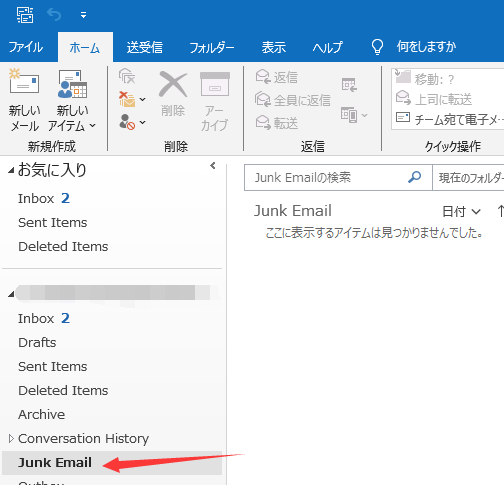This screenshot has height=485, width=504.
Task: Open the 現在のフォルダー search scope dropdown
Action: pos(469,177)
